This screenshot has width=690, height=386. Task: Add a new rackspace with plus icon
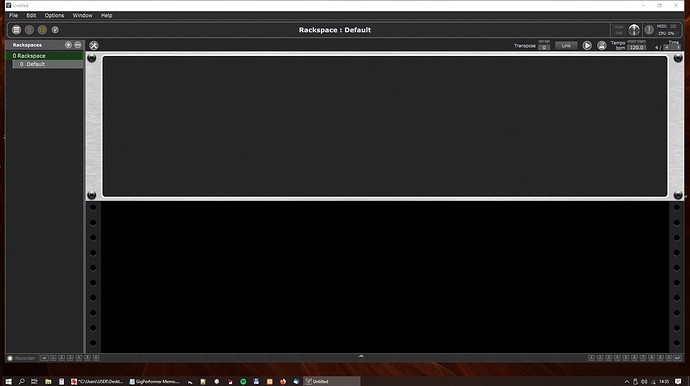(x=68, y=45)
